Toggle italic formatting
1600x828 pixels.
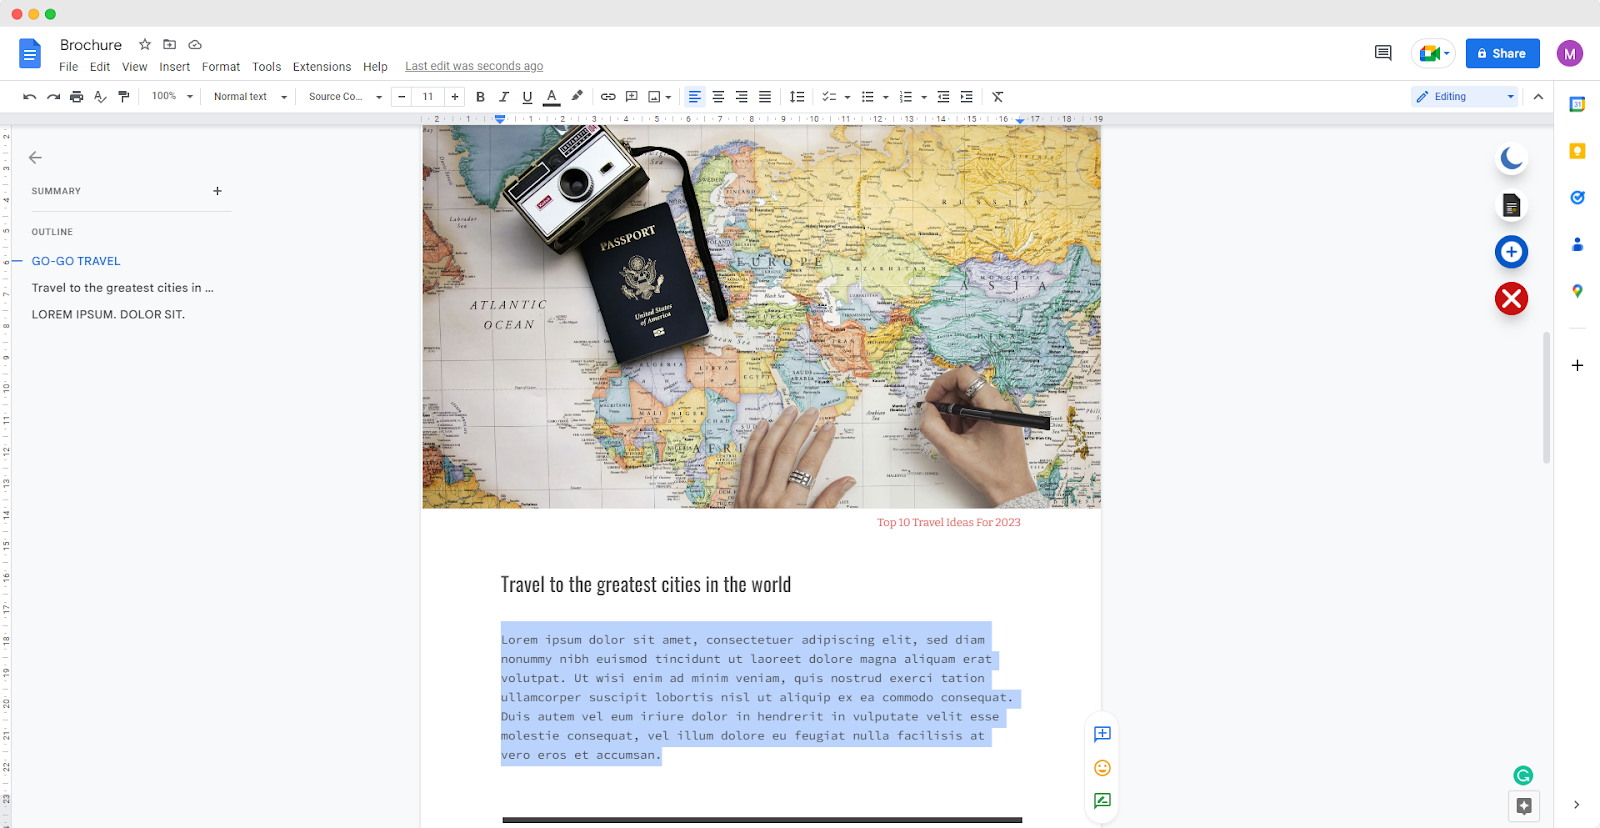504,97
